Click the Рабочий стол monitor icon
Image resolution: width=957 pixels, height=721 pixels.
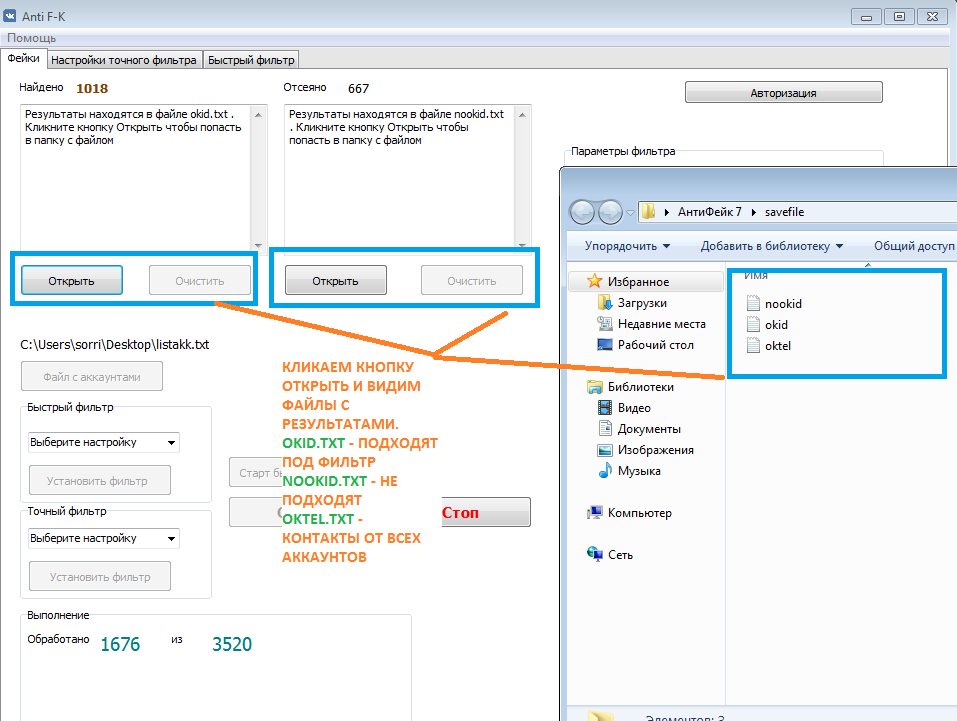coord(604,344)
